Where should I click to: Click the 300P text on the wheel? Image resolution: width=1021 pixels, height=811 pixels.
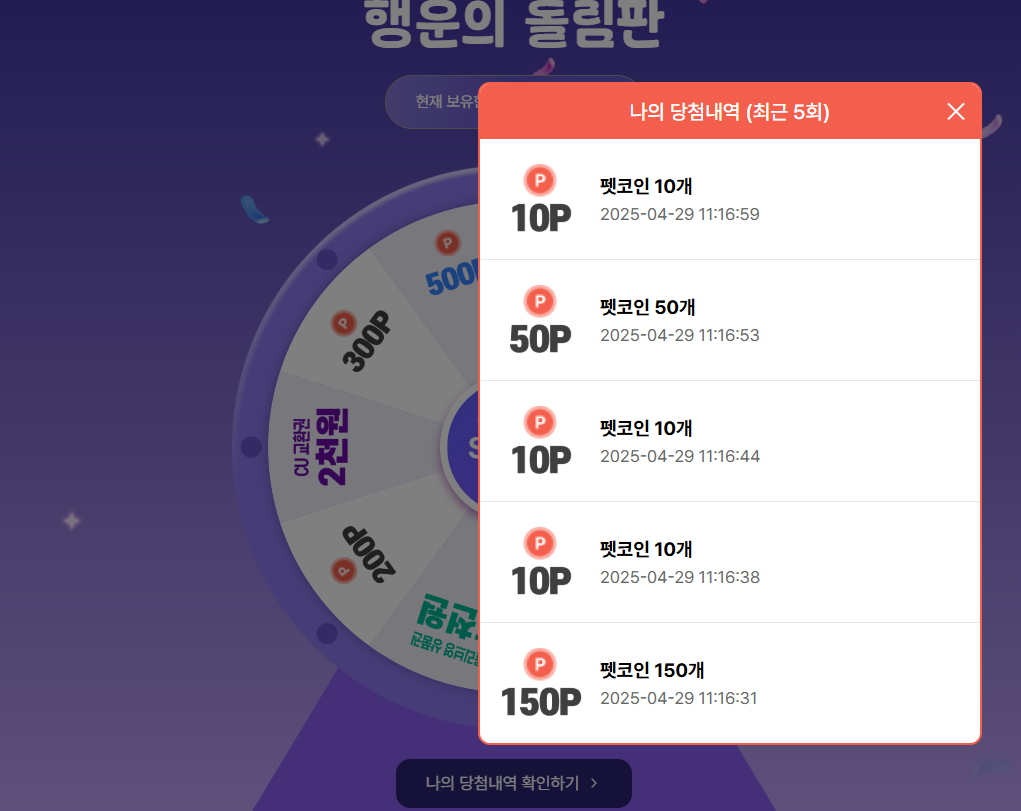(x=366, y=341)
